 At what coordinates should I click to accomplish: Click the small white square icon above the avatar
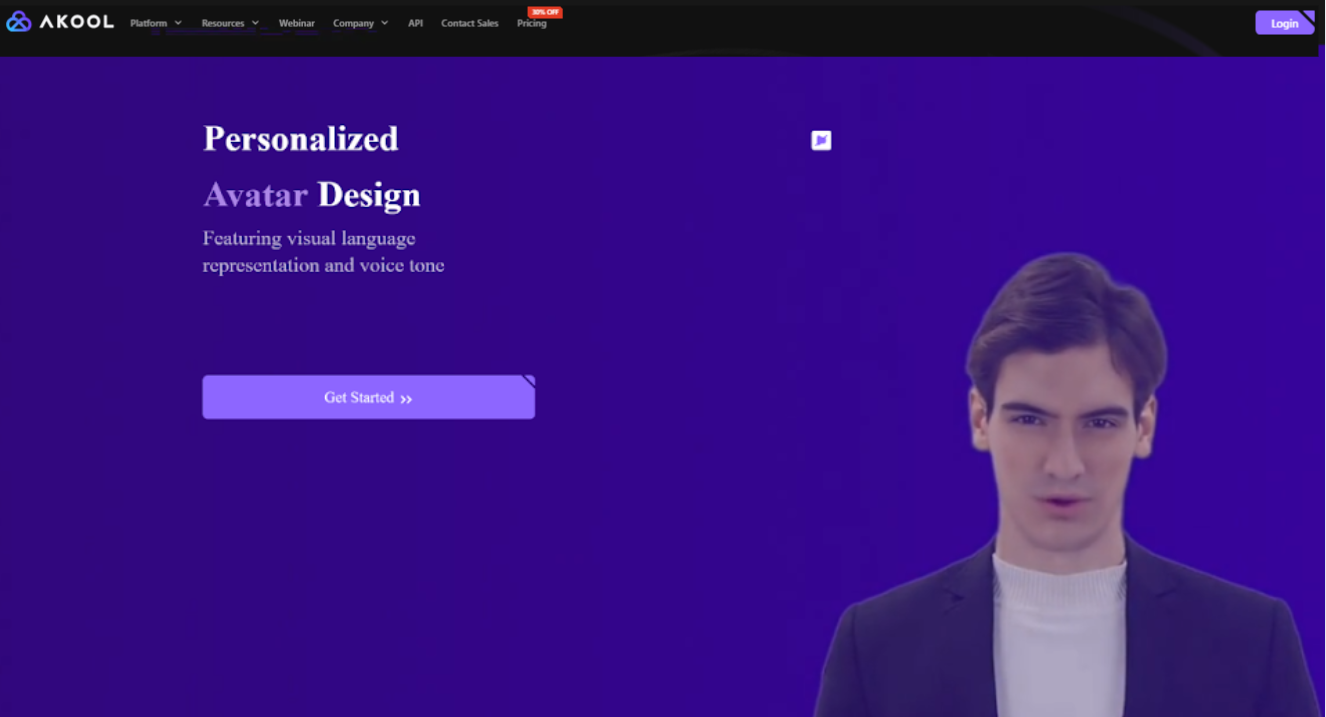(821, 140)
